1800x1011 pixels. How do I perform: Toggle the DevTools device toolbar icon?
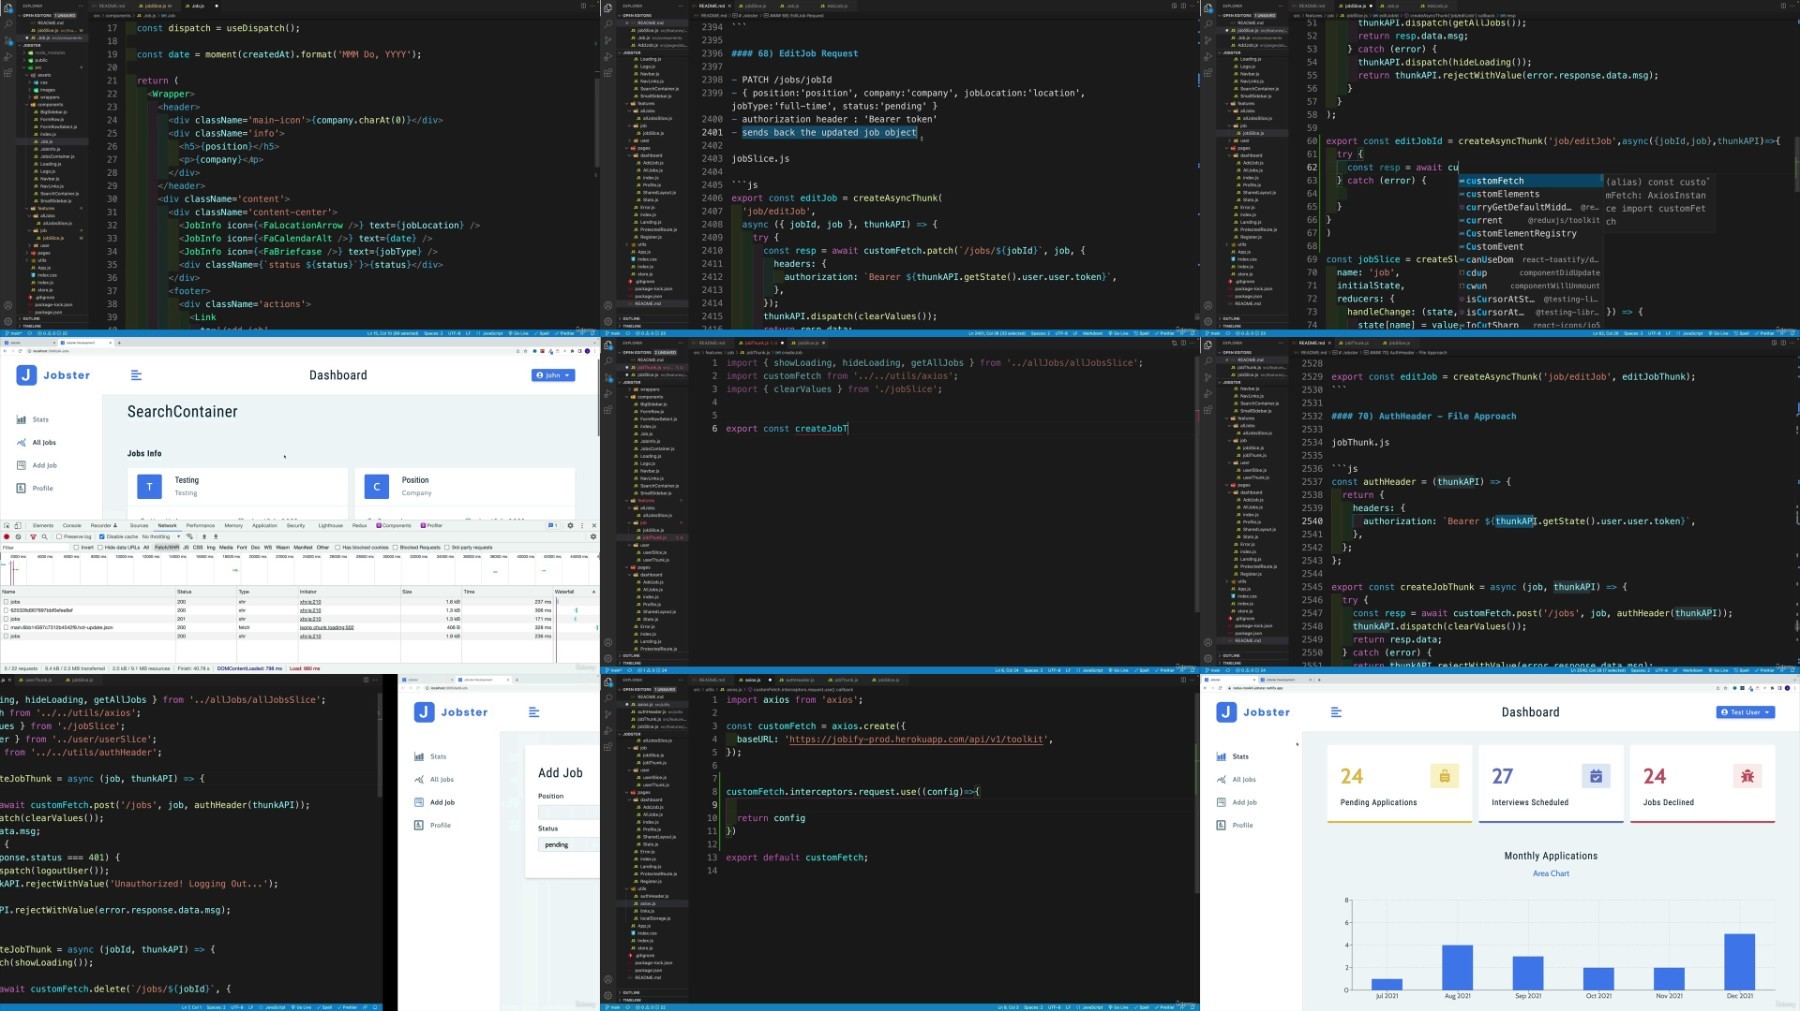[x=17, y=525]
